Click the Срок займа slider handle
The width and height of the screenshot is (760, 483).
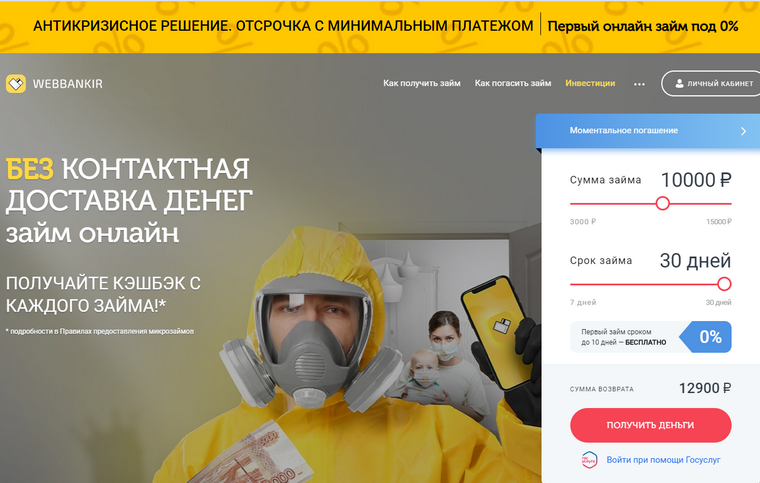tap(724, 284)
